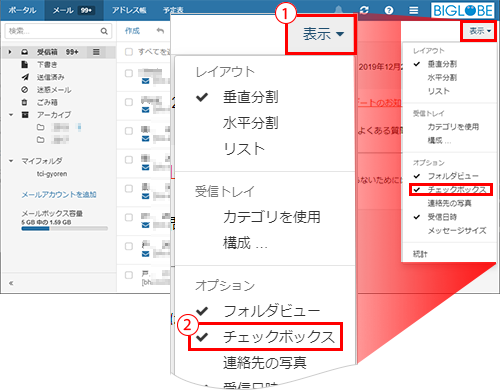Collapse the アーカイブ folder tree
Image resolution: width=500 pixels, height=390 pixels.
[11, 115]
